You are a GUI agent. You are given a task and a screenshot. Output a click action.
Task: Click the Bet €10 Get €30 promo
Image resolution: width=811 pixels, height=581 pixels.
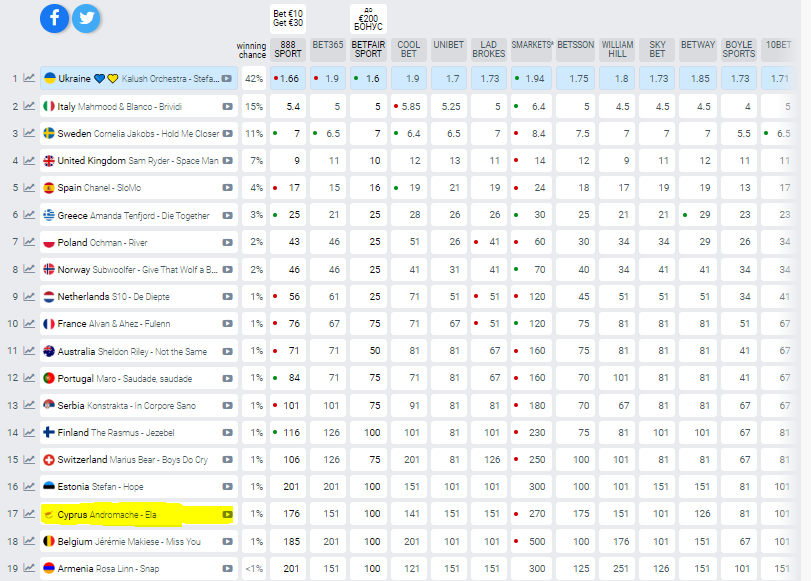[288, 19]
